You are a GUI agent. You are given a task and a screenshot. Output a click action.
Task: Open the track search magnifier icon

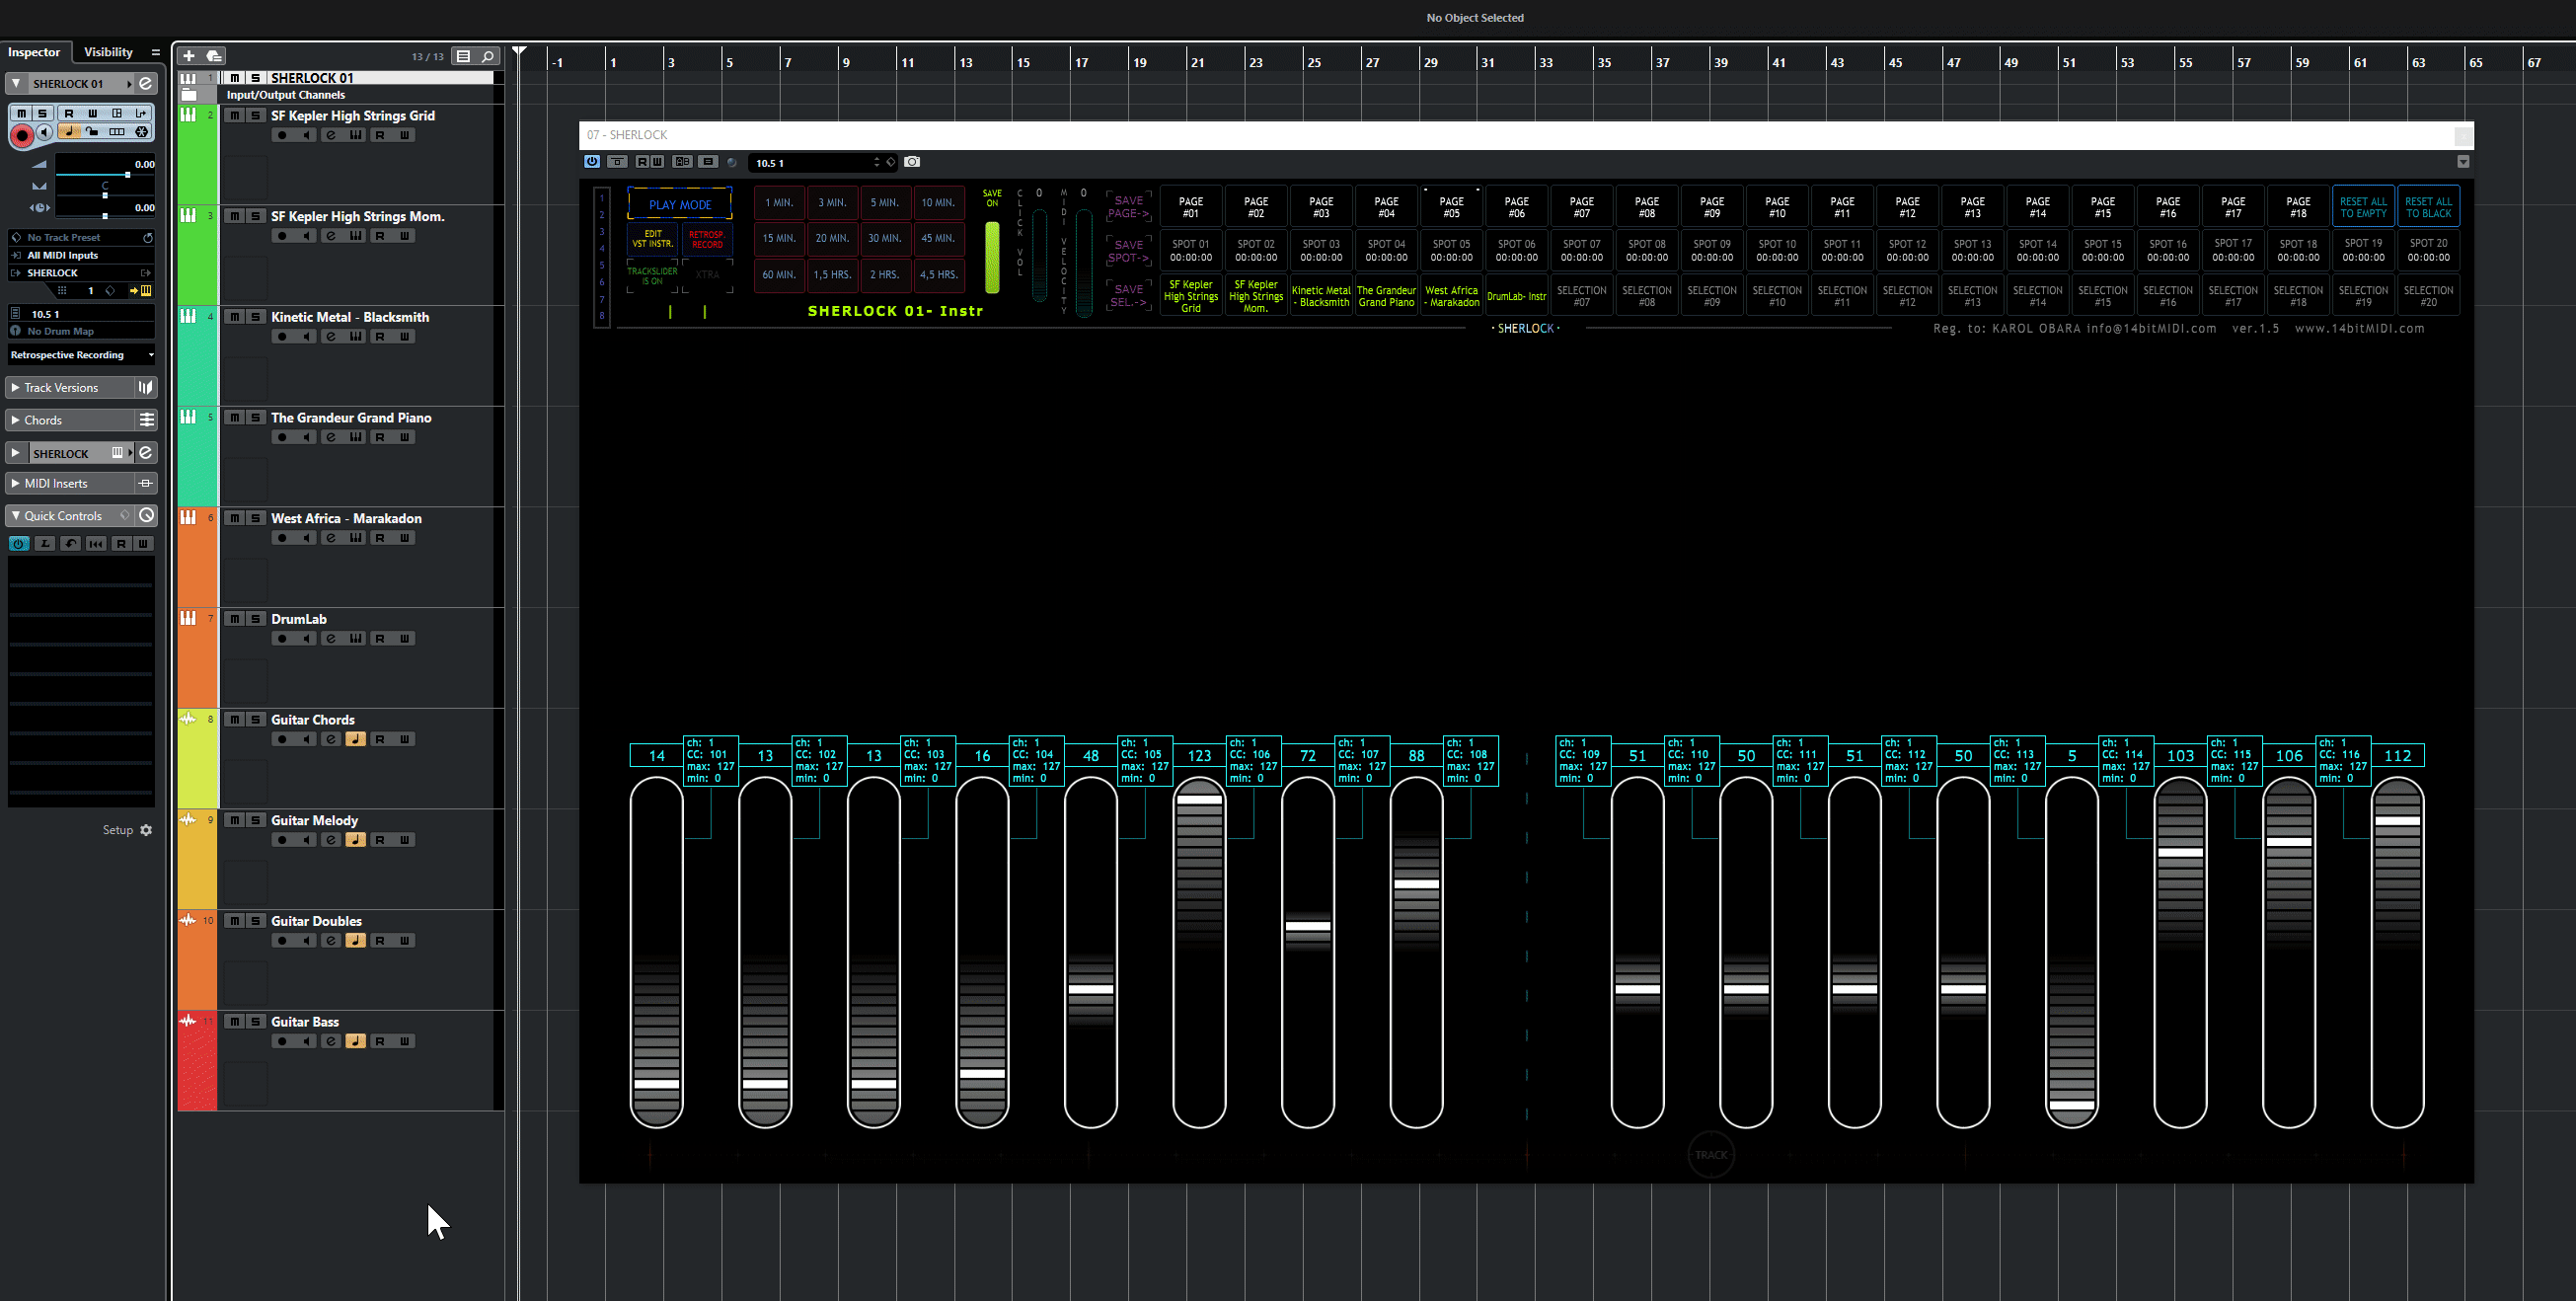coord(488,57)
